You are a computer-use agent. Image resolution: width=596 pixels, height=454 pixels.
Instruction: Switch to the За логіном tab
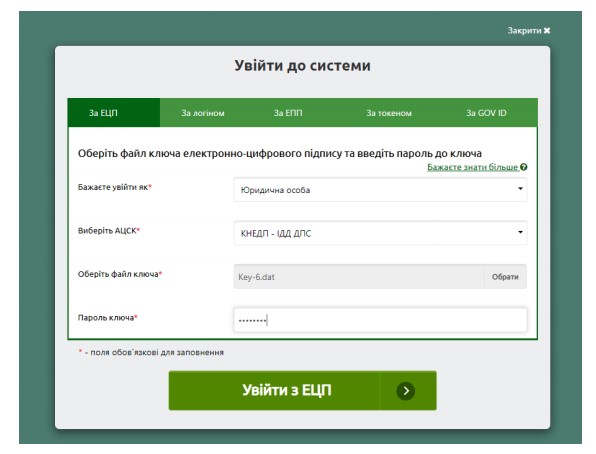[203, 113]
